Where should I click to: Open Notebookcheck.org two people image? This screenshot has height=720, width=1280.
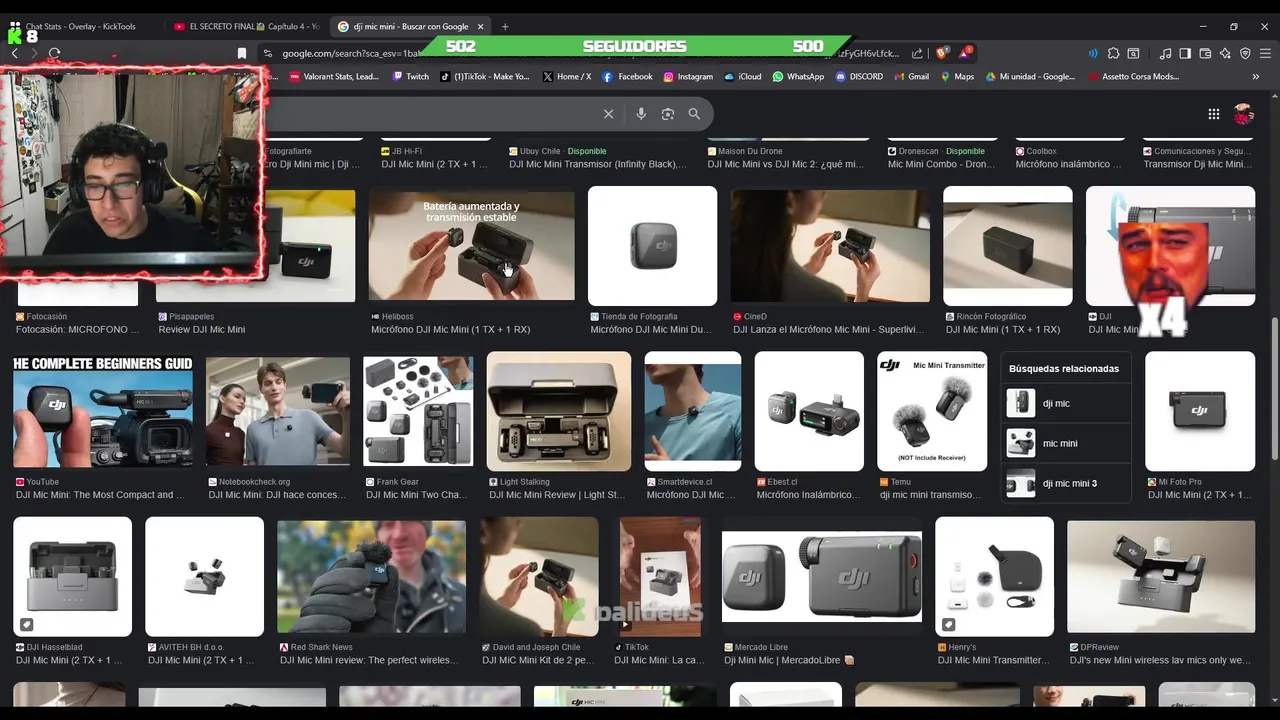click(x=278, y=411)
